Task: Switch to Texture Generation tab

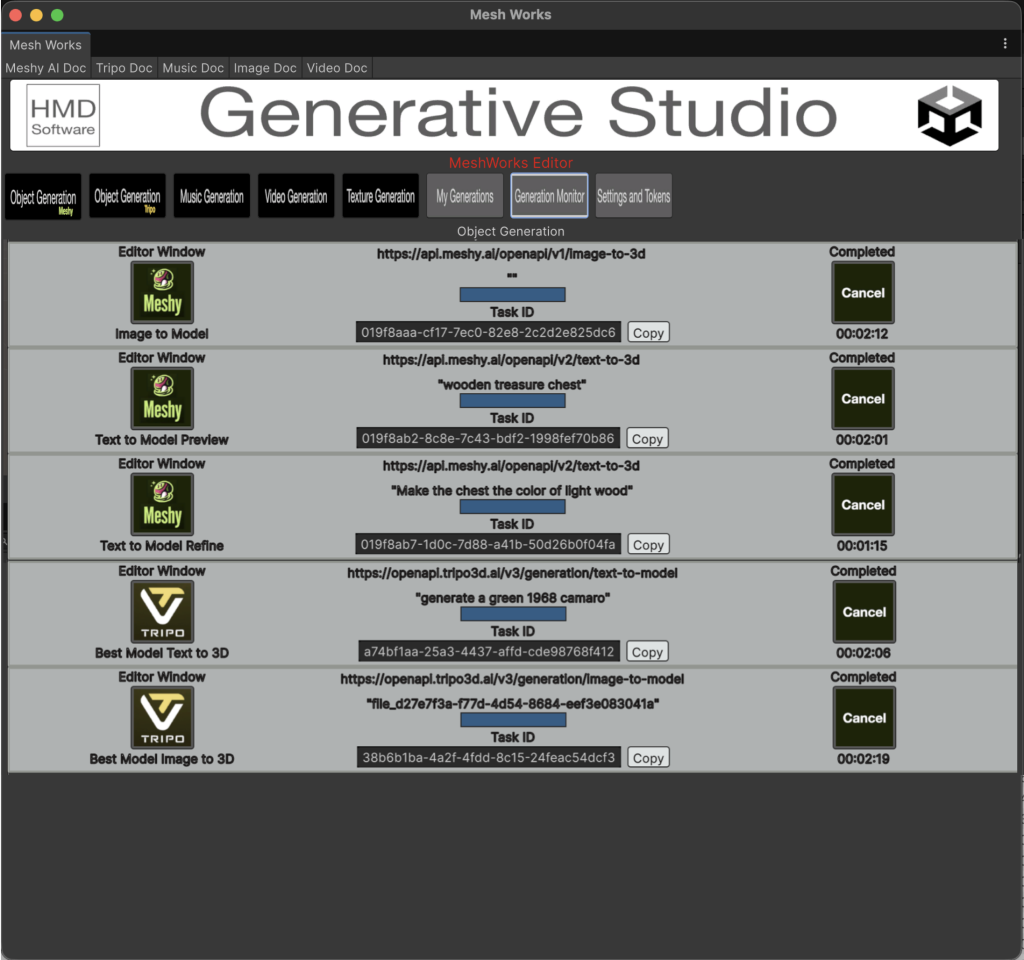Action: (x=381, y=195)
